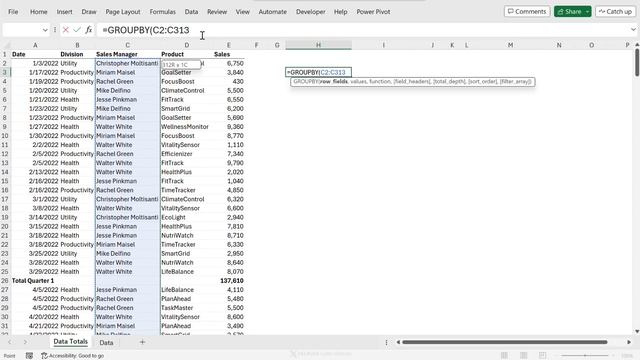Click the green Share button
This screenshot has width=640, height=360.
point(569,11)
